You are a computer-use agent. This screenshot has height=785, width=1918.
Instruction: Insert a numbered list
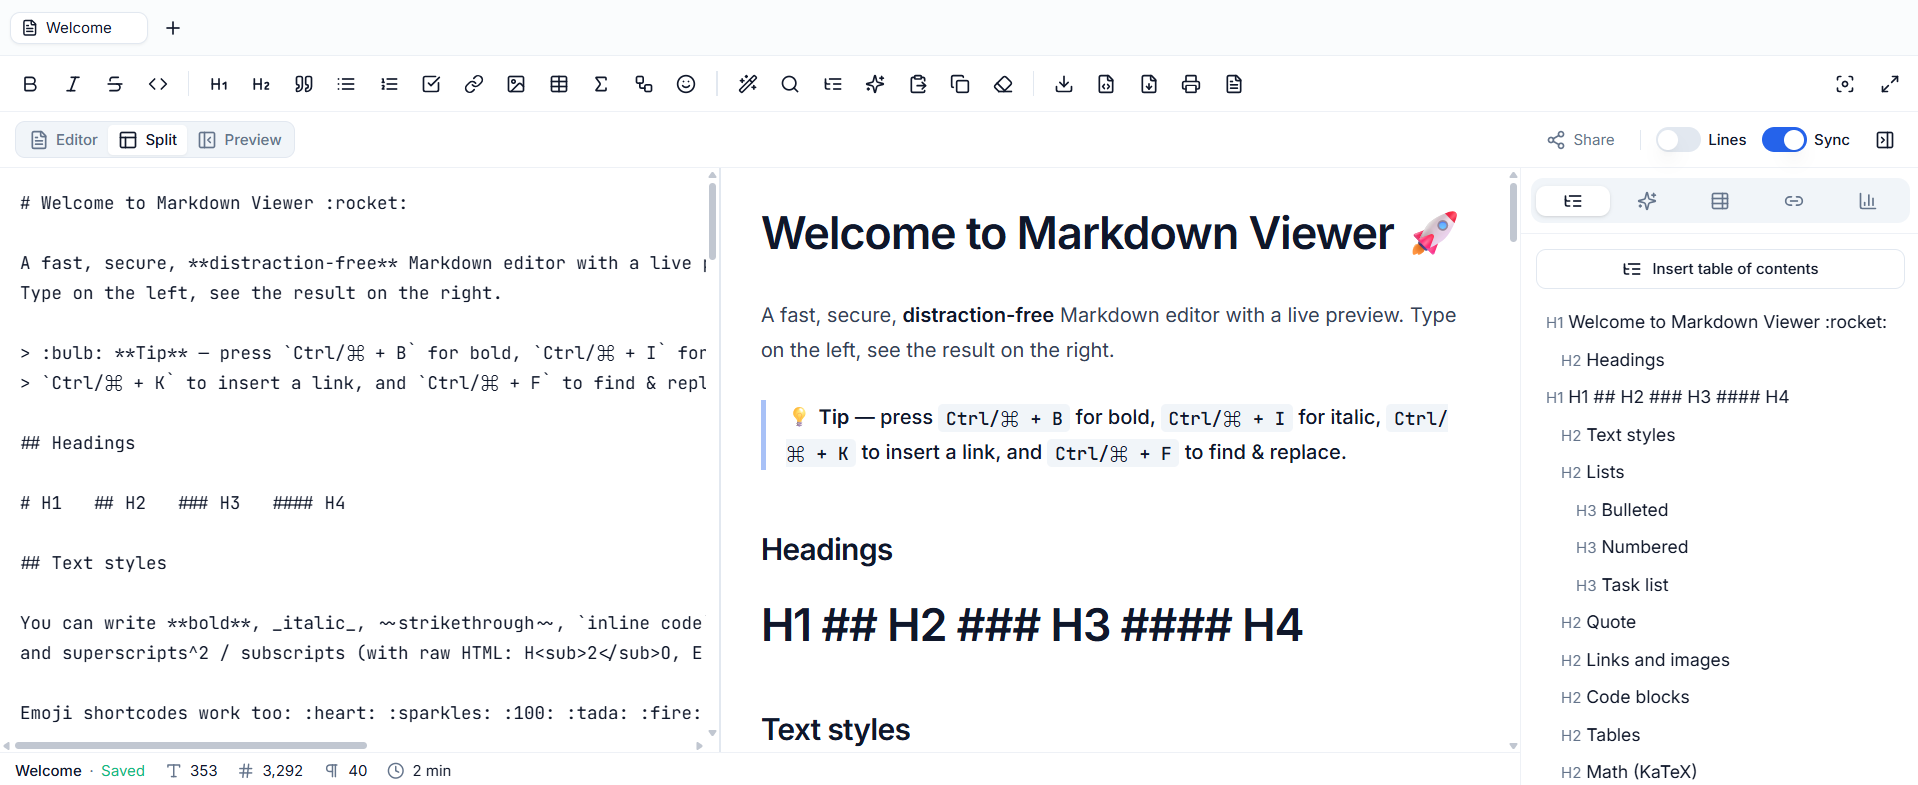coord(389,84)
